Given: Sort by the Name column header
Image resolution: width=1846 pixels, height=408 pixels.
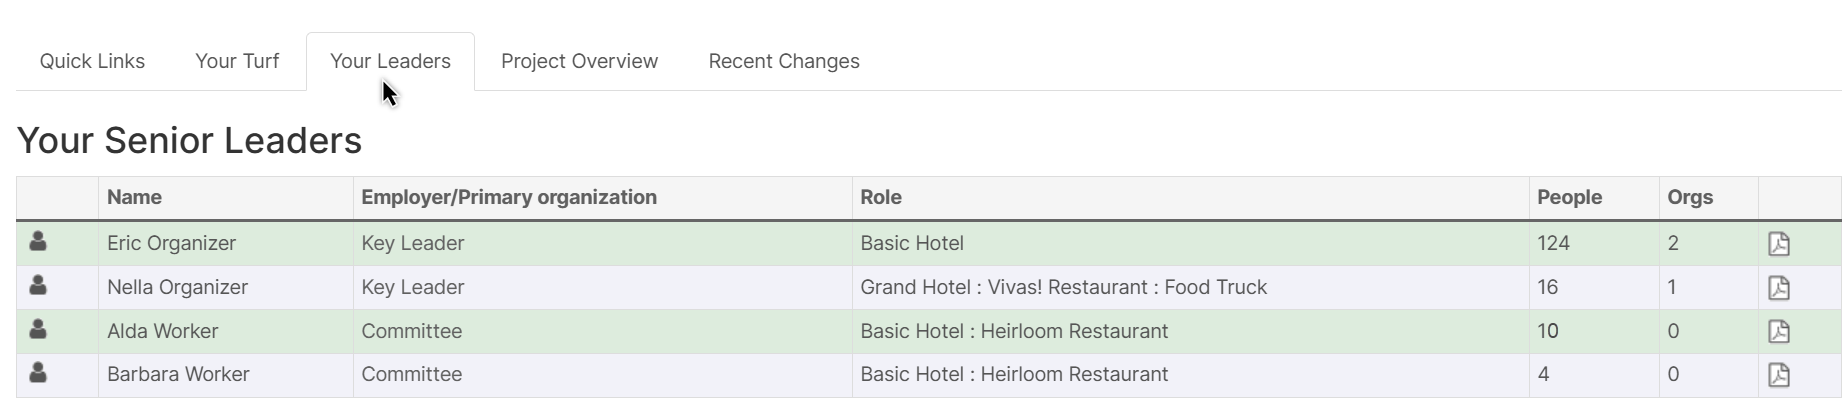Looking at the screenshot, I should click(x=134, y=197).
